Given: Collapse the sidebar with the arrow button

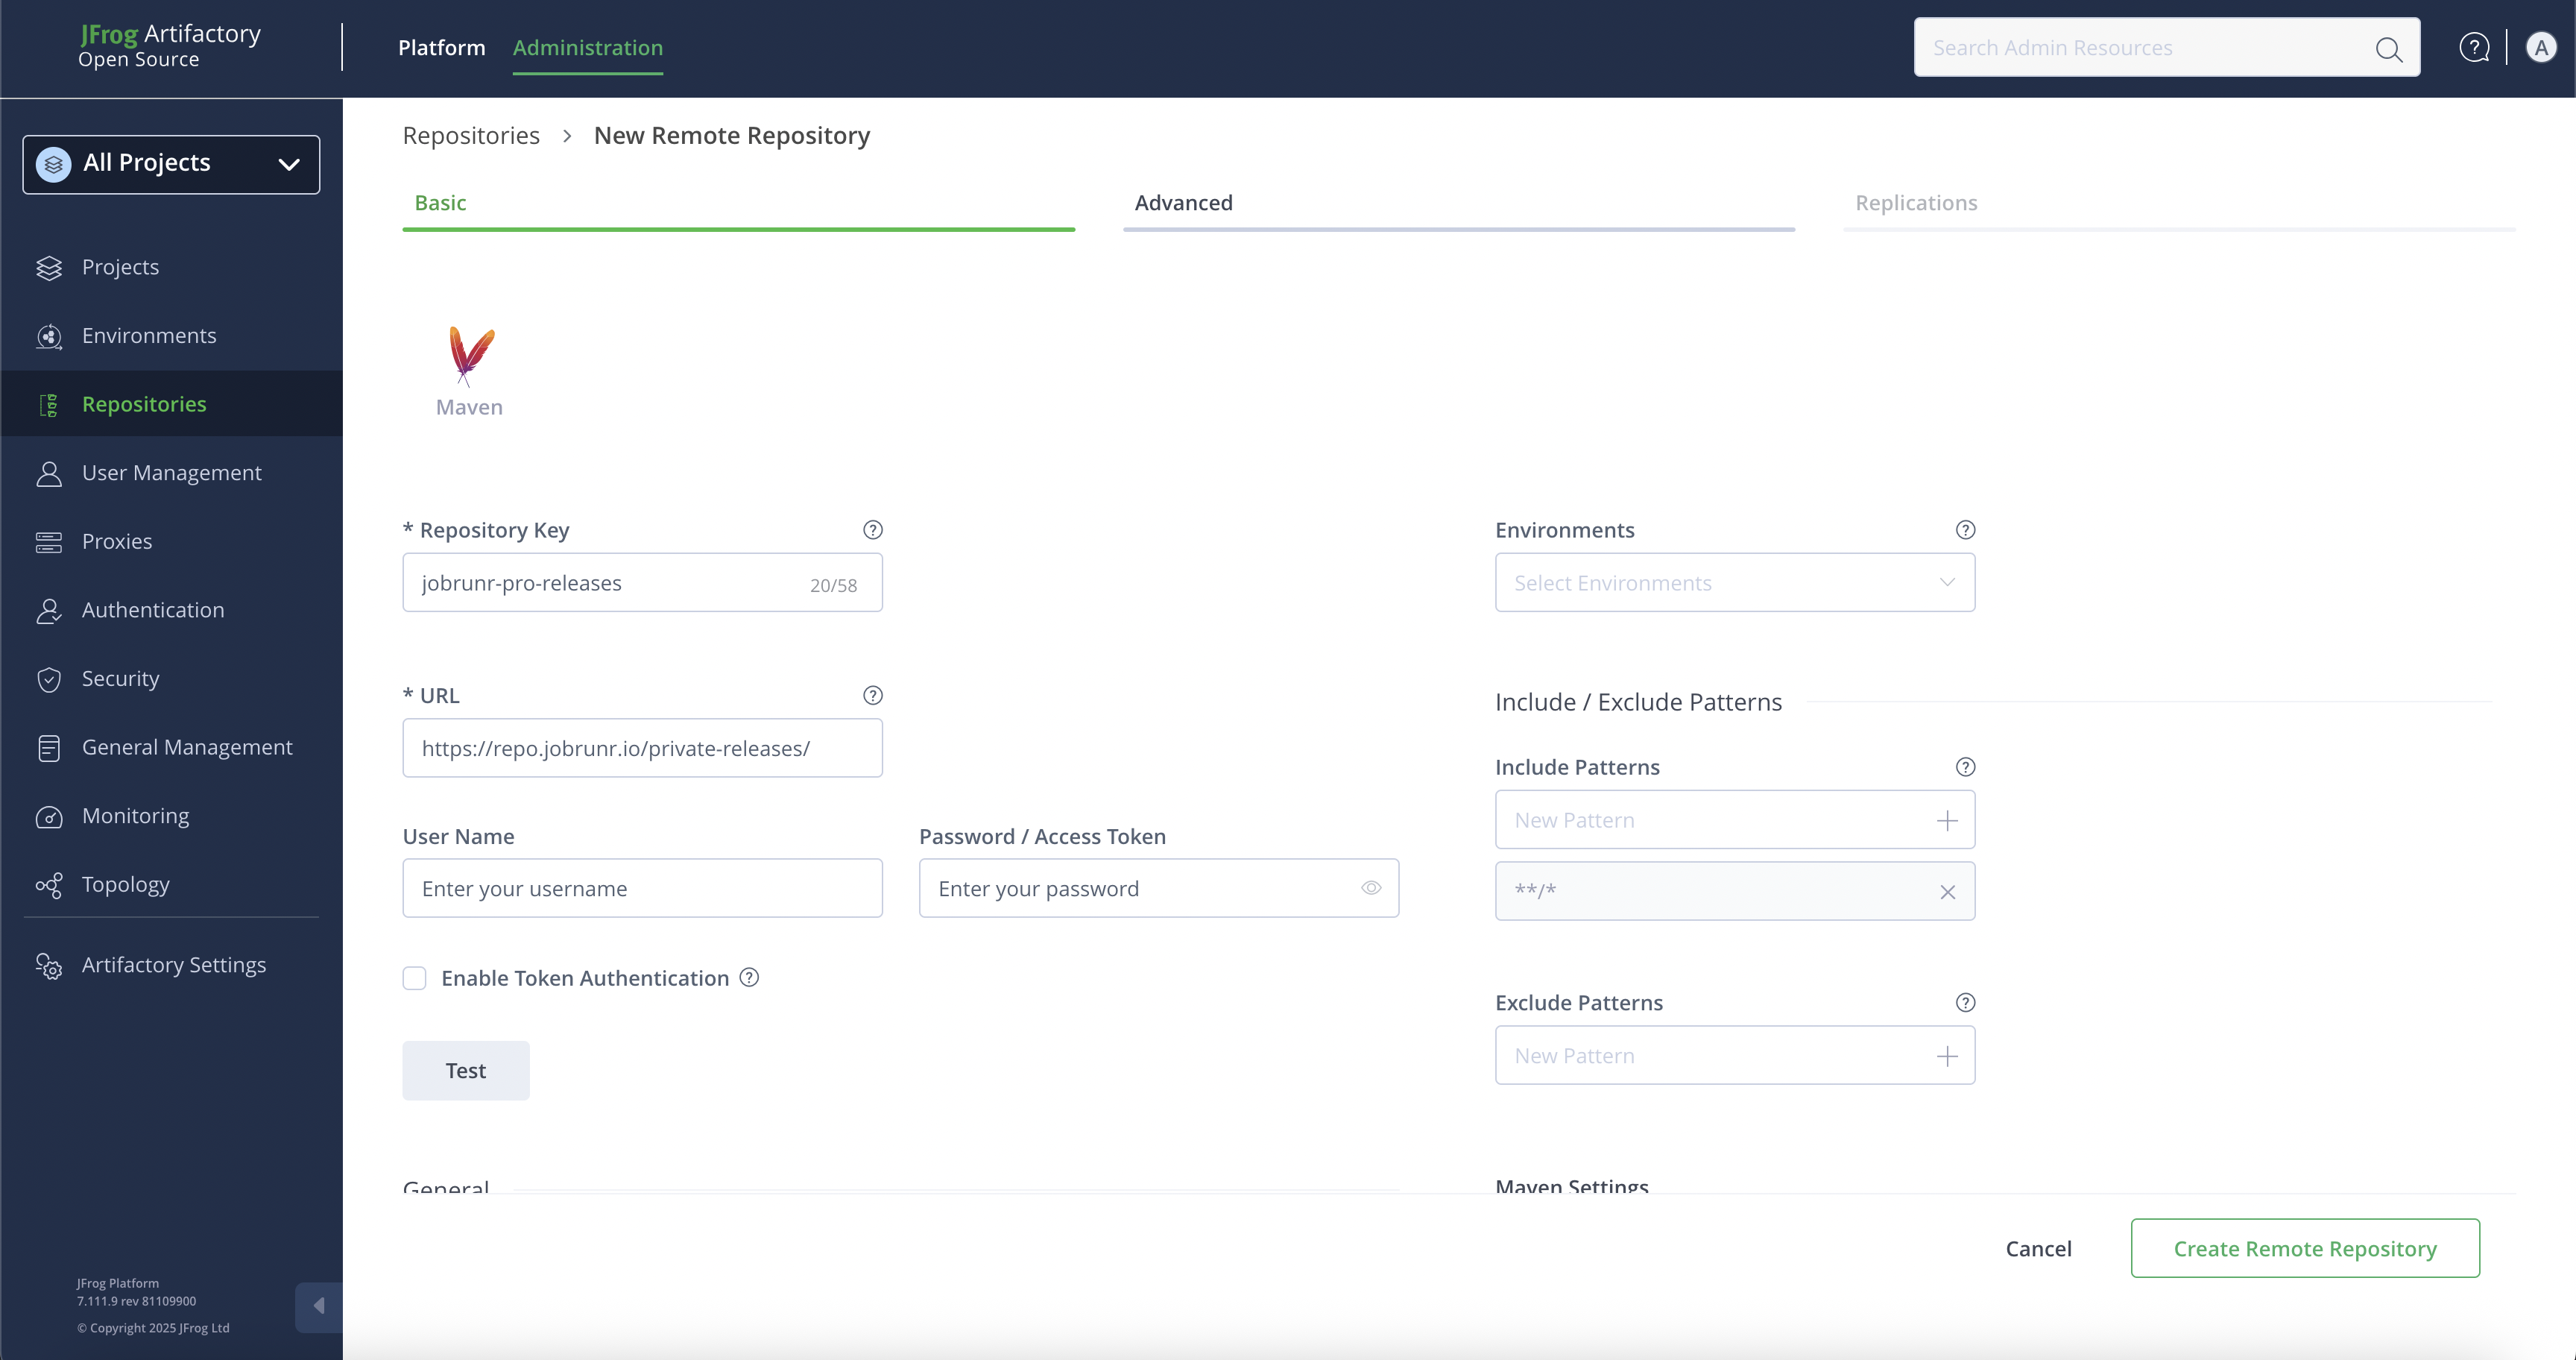Looking at the screenshot, I should click(x=318, y=1306).
